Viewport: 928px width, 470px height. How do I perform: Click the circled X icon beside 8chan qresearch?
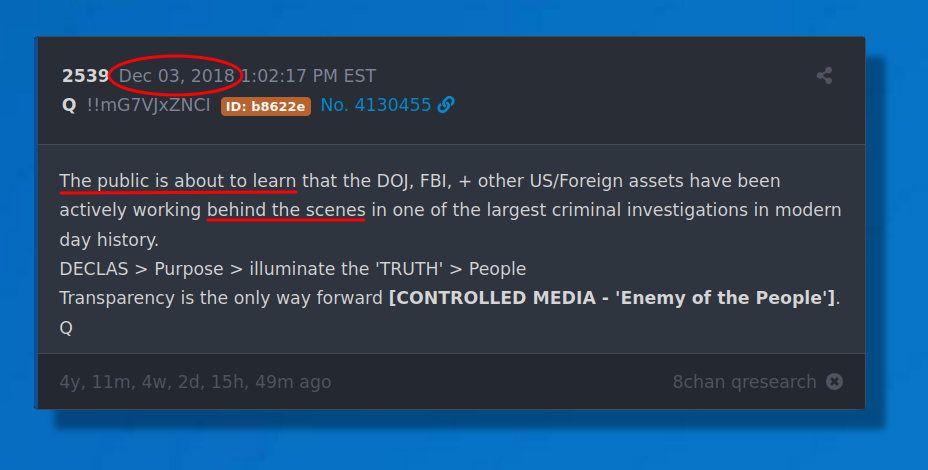[834, 382]
